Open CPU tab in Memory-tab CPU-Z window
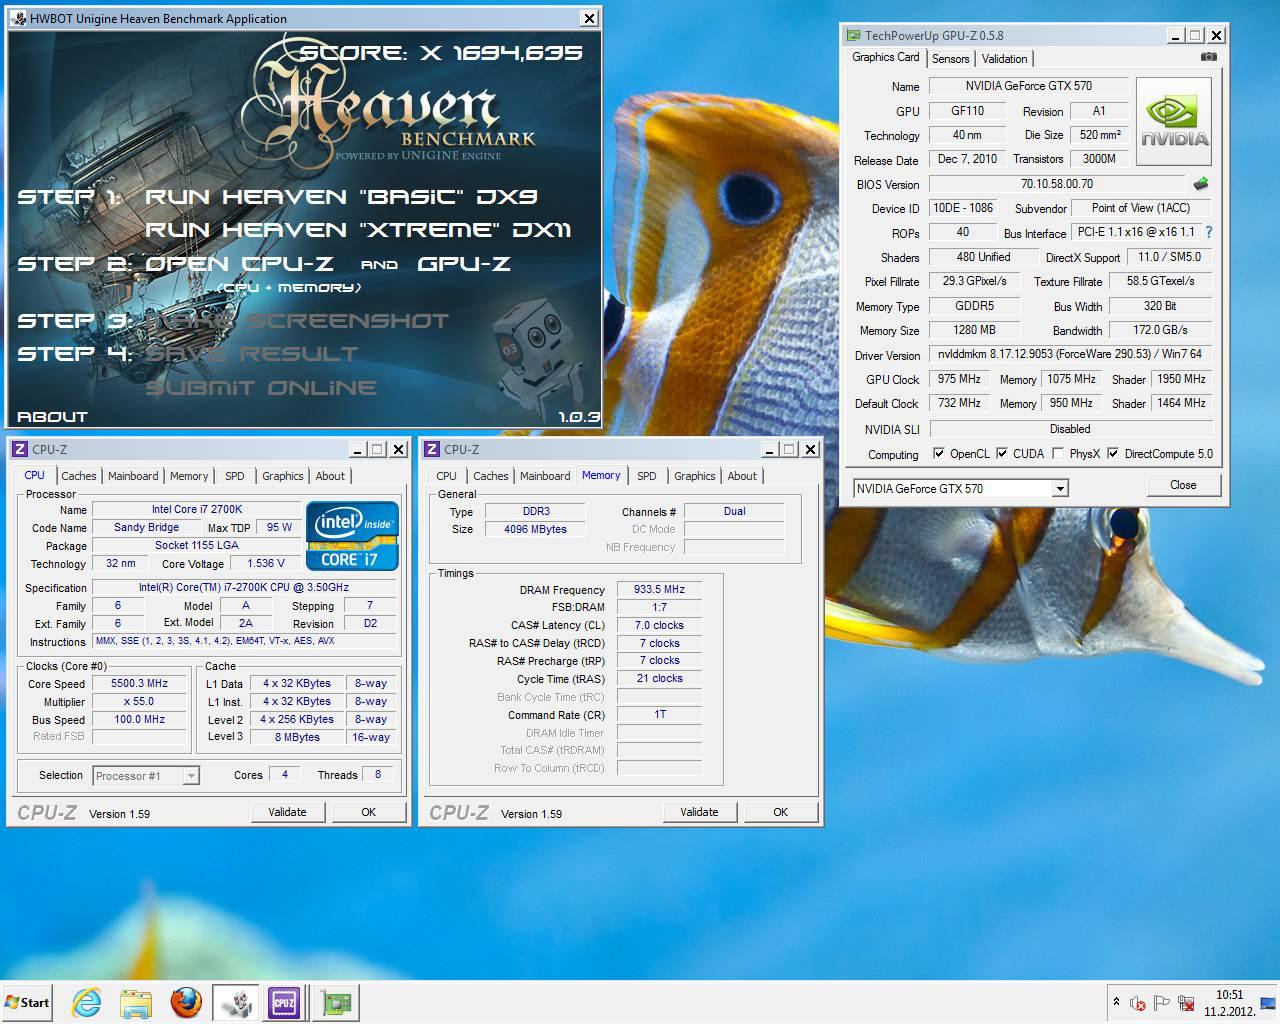Image resolution: width=1280 pixels, height=1024 pixels. click(446, 476)
